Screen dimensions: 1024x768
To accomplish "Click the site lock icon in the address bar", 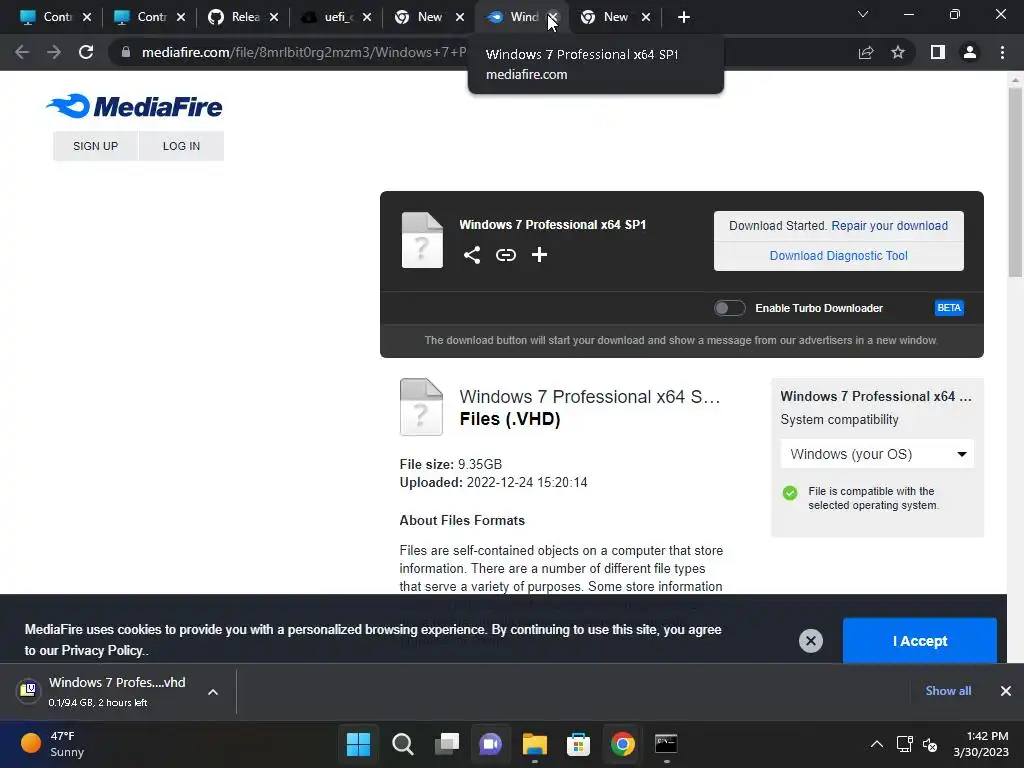I will coord(125,52).
